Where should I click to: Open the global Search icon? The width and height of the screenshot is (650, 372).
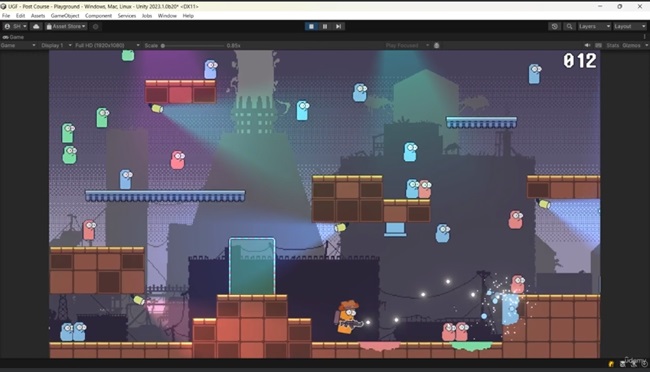click(570, 27)
